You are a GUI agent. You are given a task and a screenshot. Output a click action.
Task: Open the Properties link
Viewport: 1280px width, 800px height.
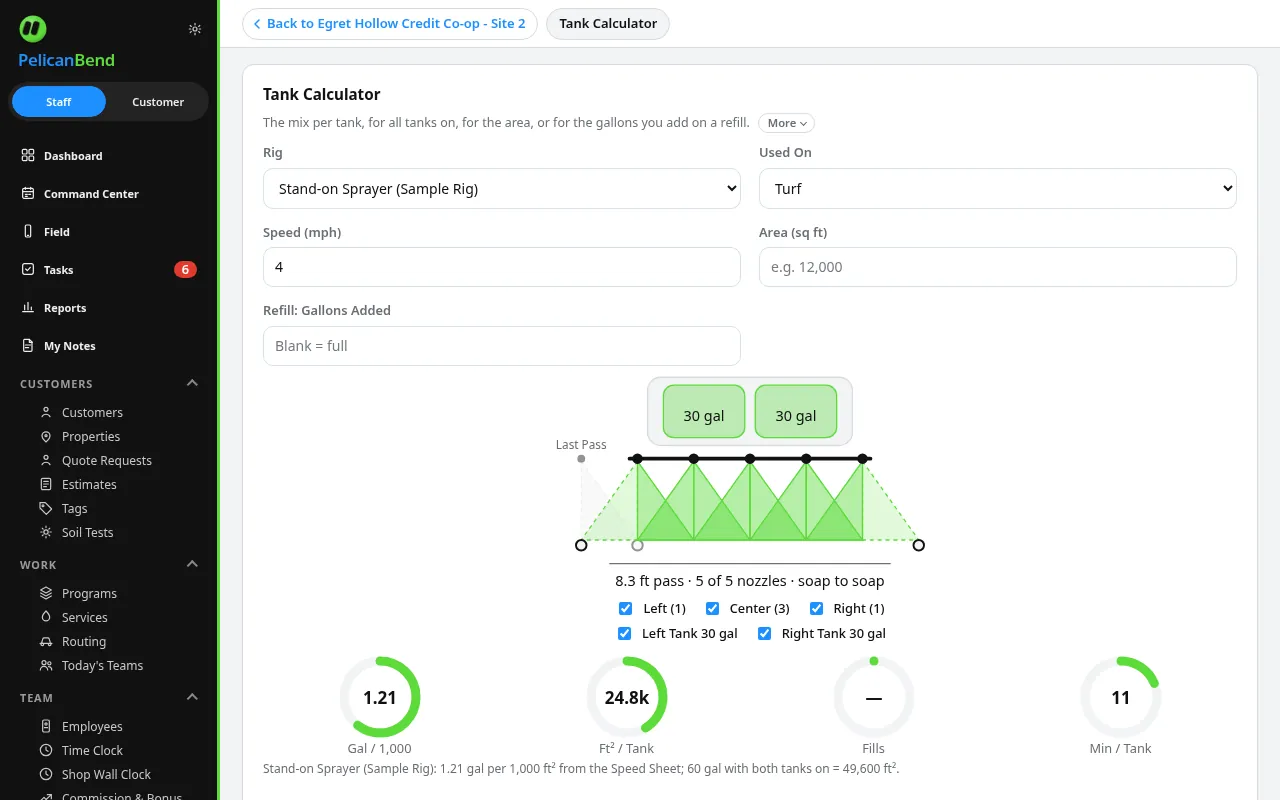[91, 436]
